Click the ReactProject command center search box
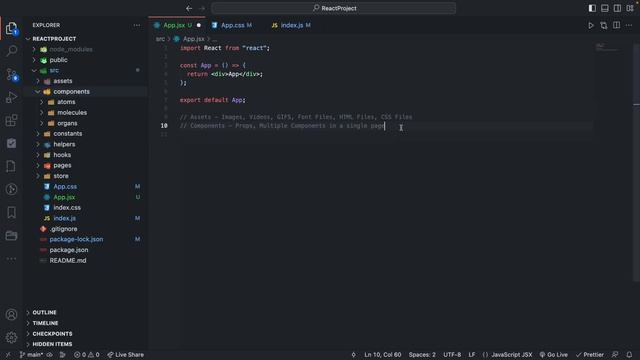This screenshot has height=360, width=640. pyautogui.click(x=333, y=8)
